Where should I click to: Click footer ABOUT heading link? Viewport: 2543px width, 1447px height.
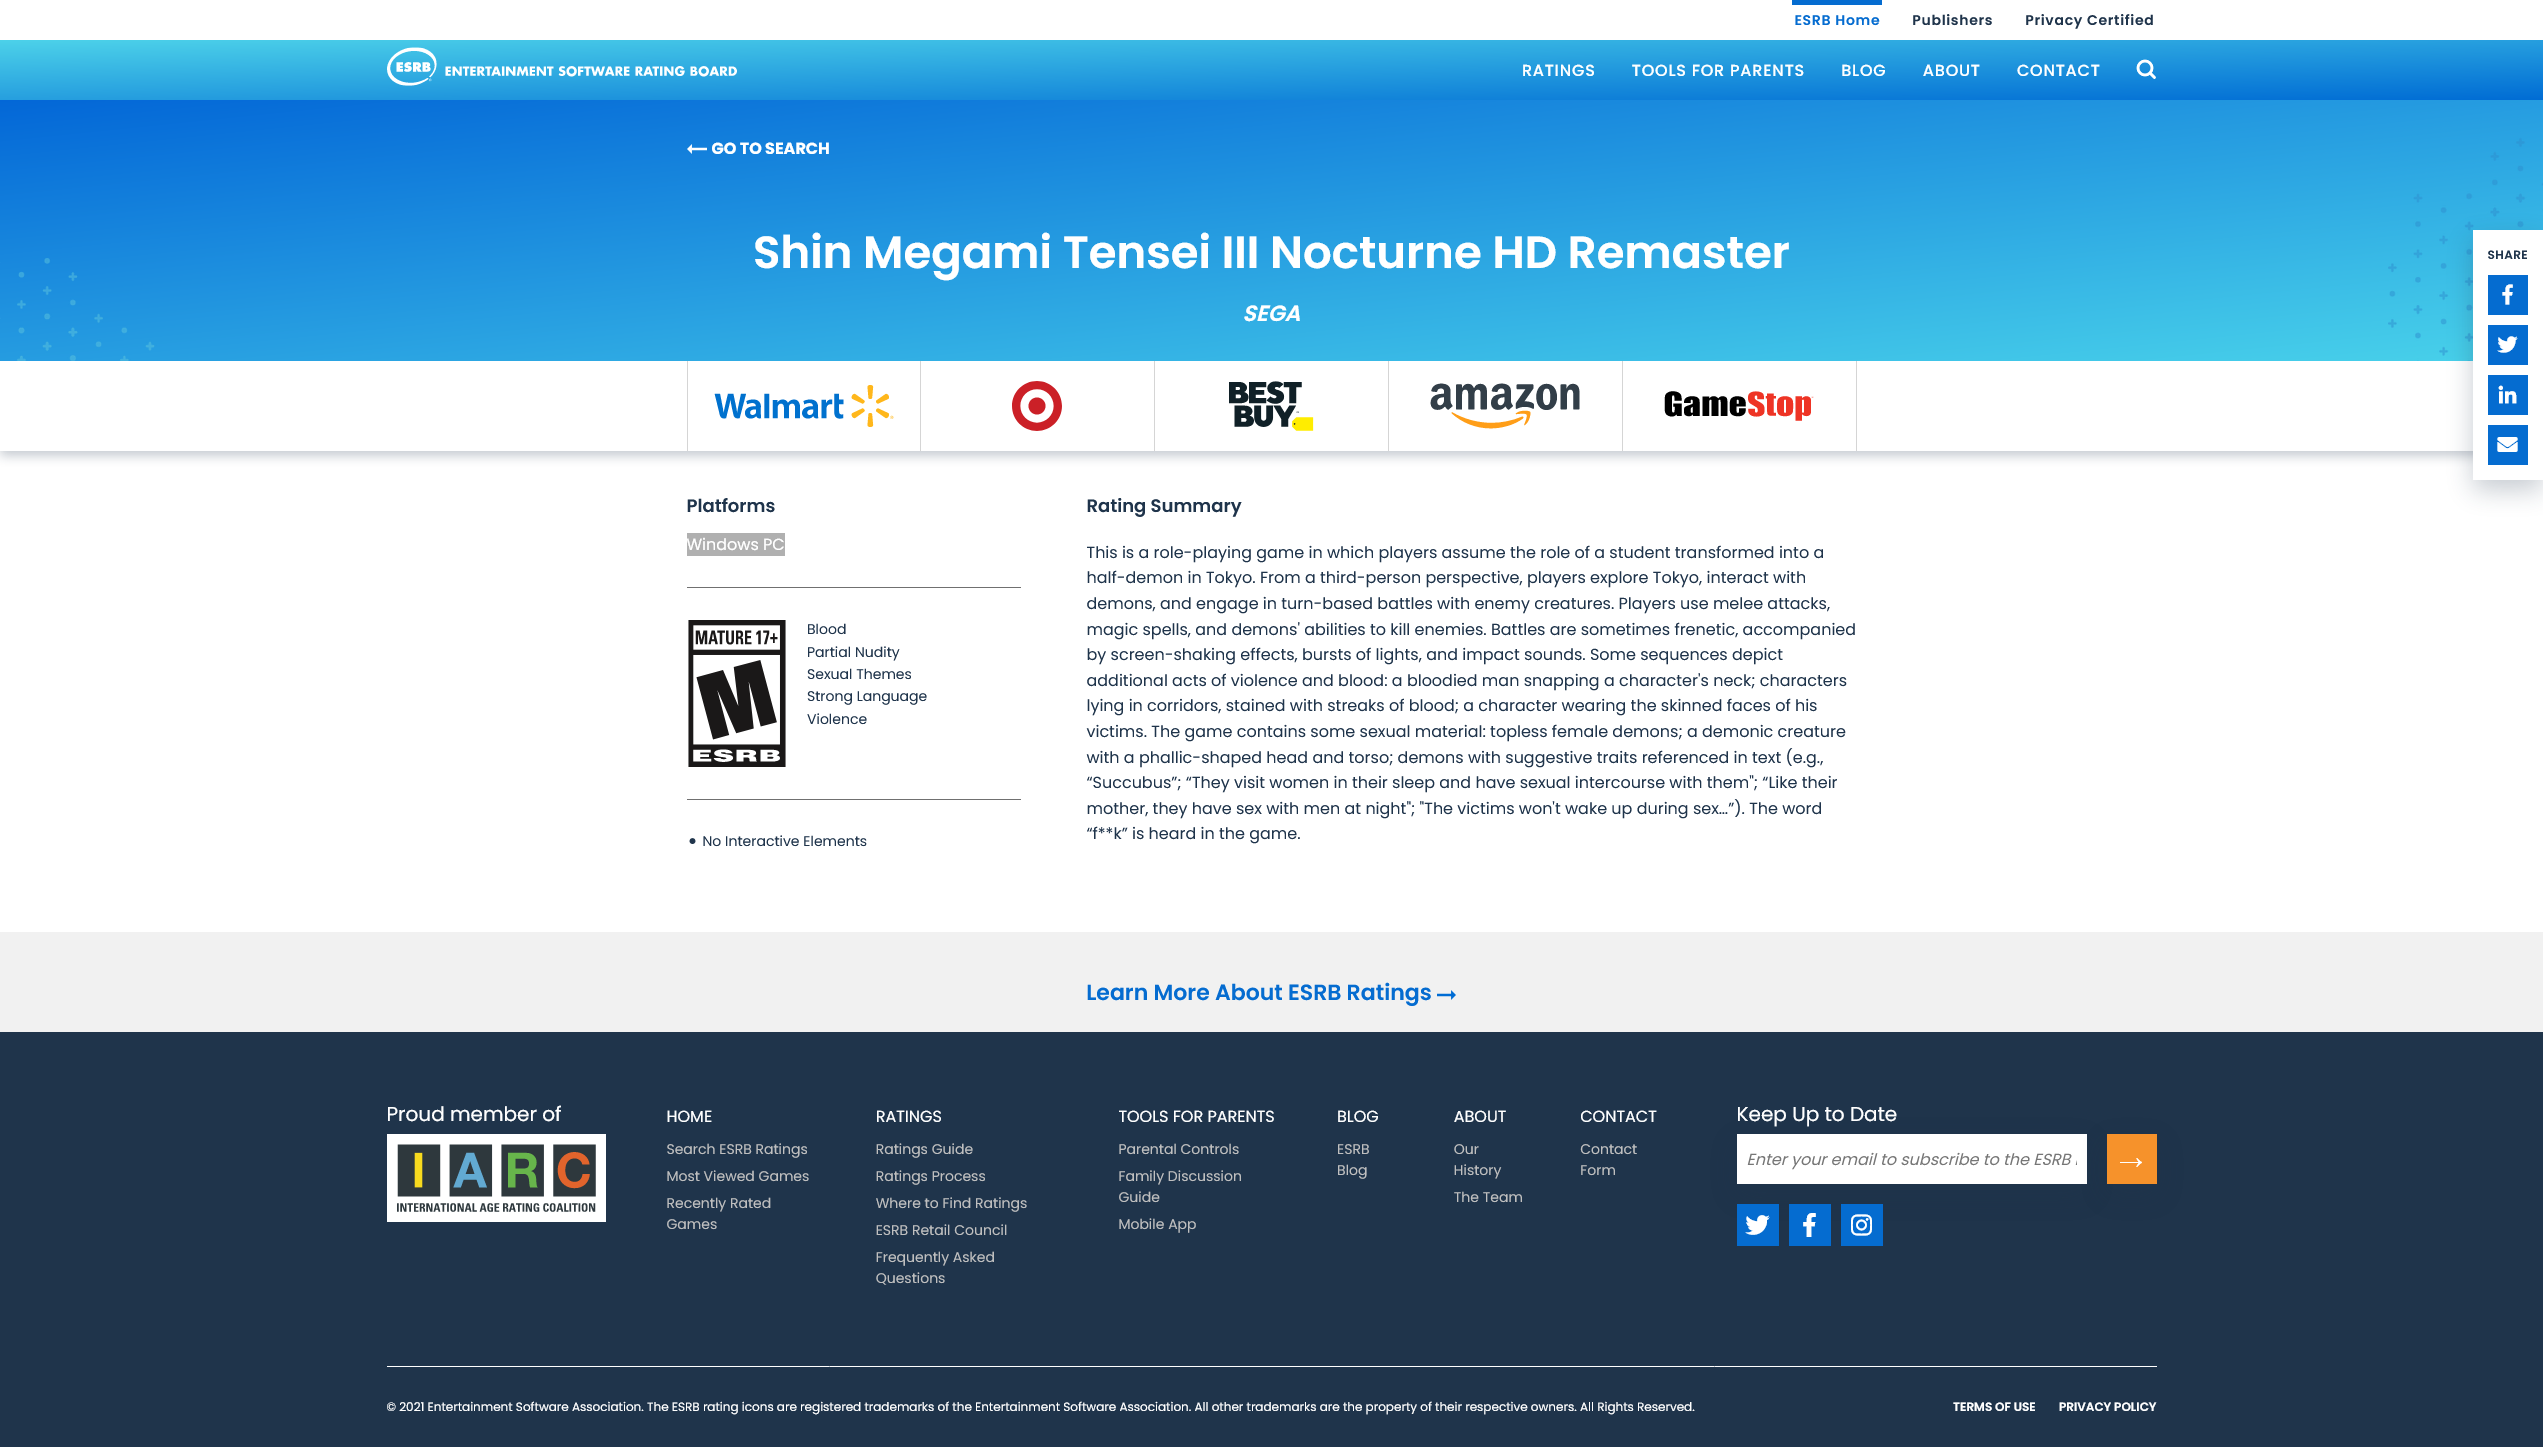click(1480, 1116)
